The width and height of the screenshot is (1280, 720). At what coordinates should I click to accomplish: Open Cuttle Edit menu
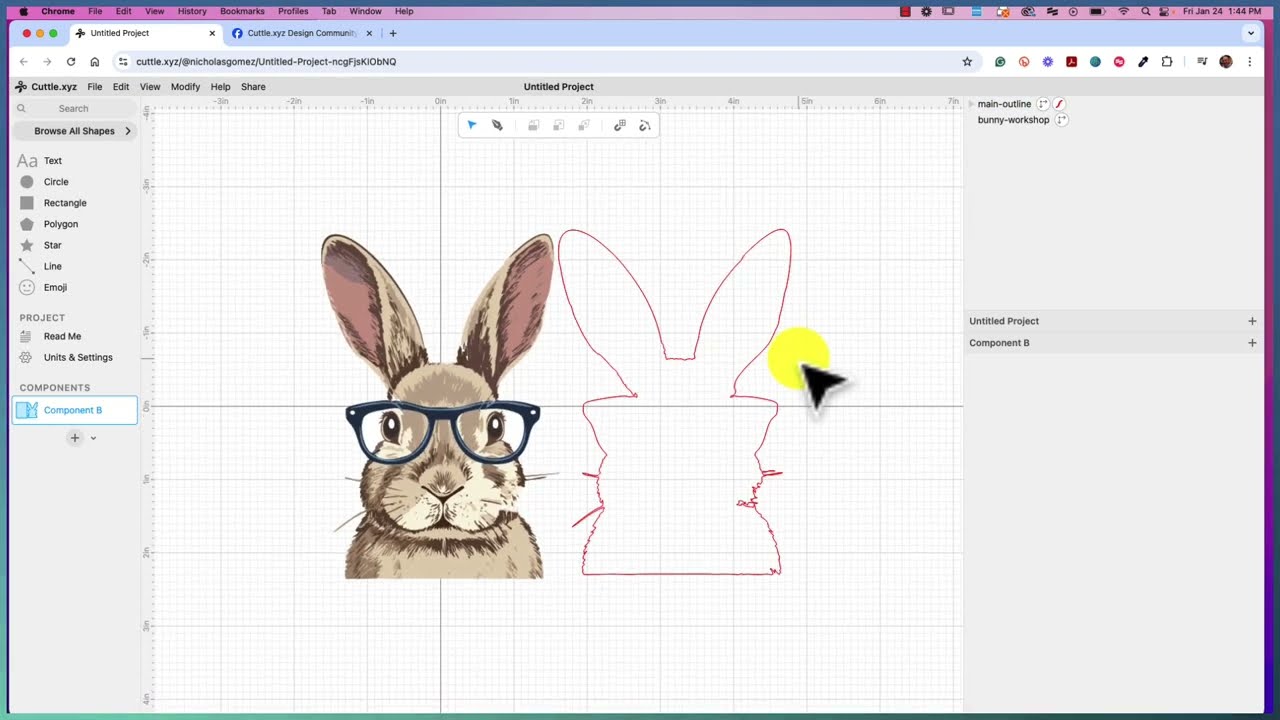point(121,87)
